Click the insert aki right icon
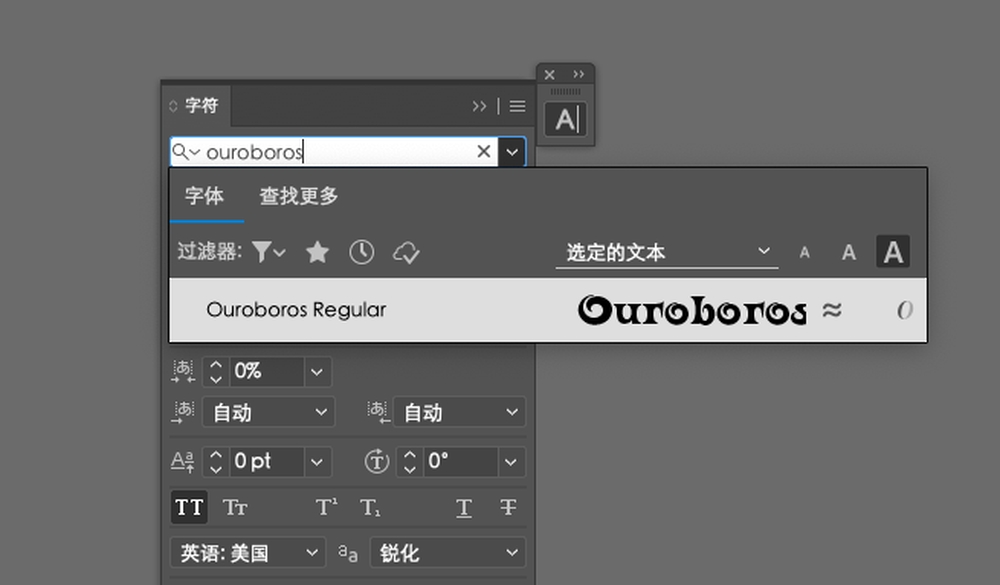This screenshot has height=585, width=1000. (378, 412)
